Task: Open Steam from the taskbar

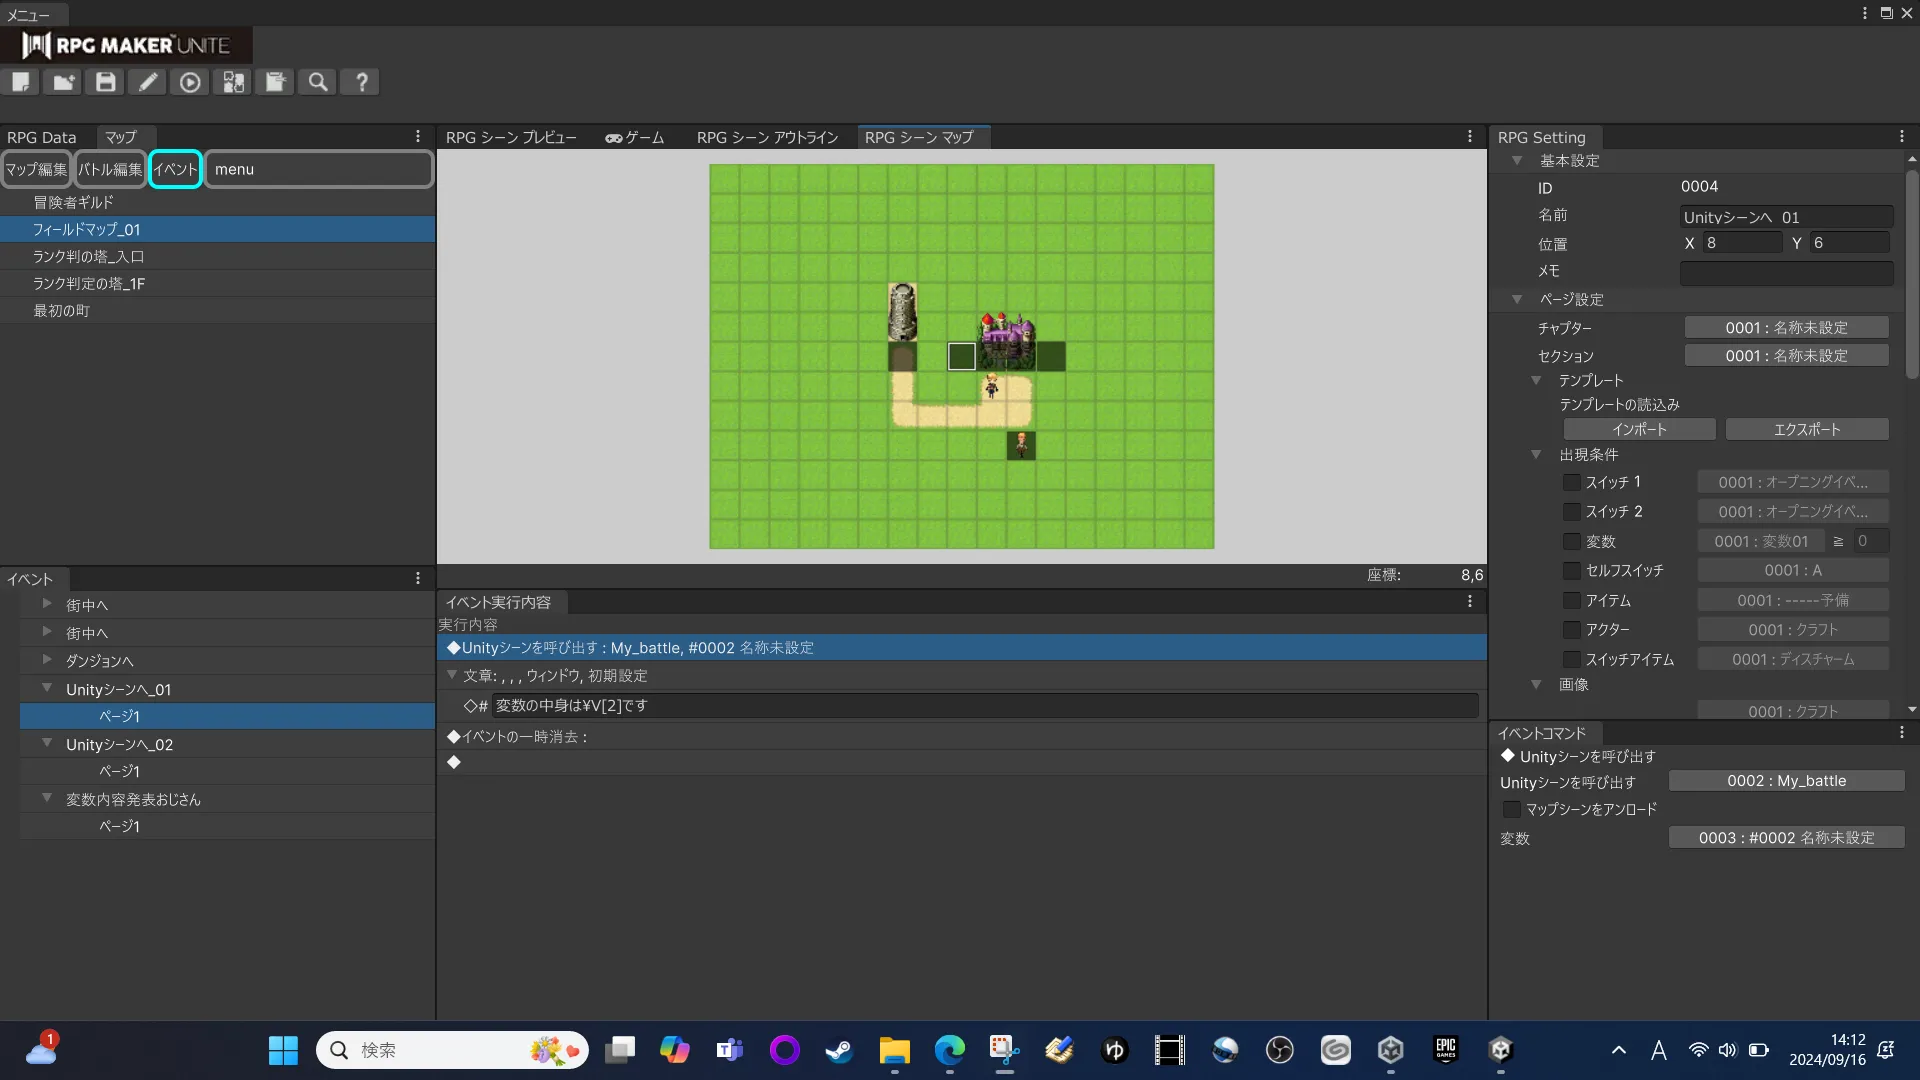Action: coord(839,1050)
